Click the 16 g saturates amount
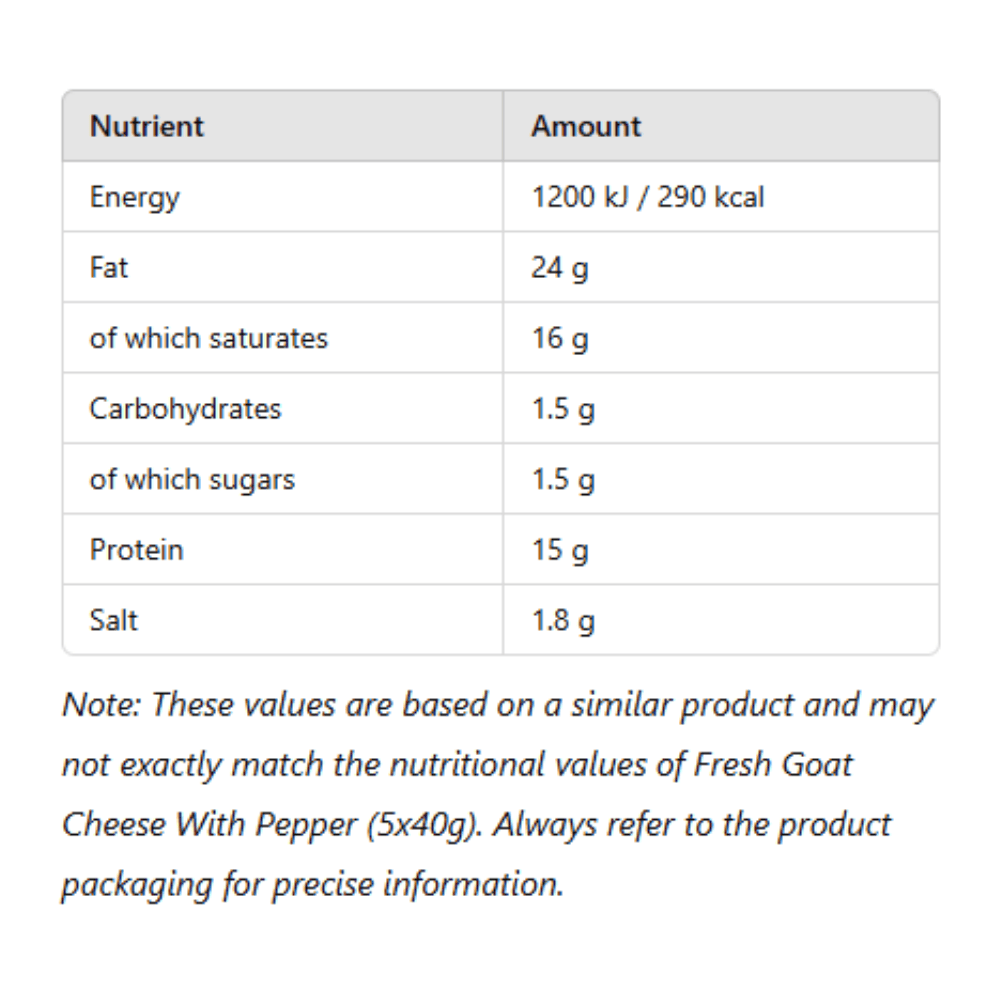This screenshot has height=1000, width=1000. pyautogui.click(x=560, y=339)
